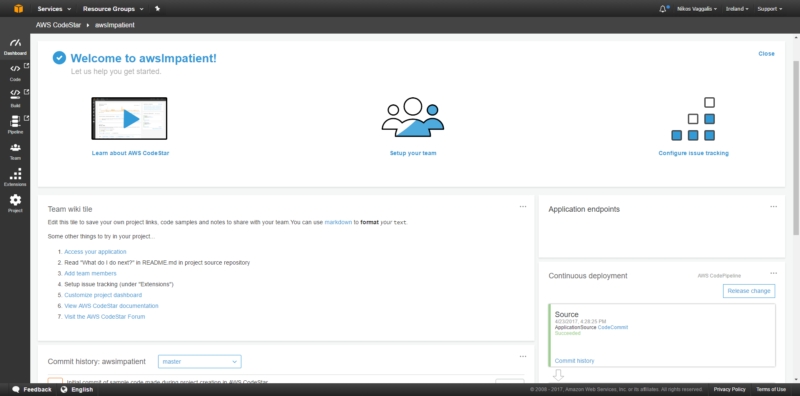Screen dimensions: 800x396
Task: Play the Learn about AWS CodeStar video
Action: click(129, 118)
